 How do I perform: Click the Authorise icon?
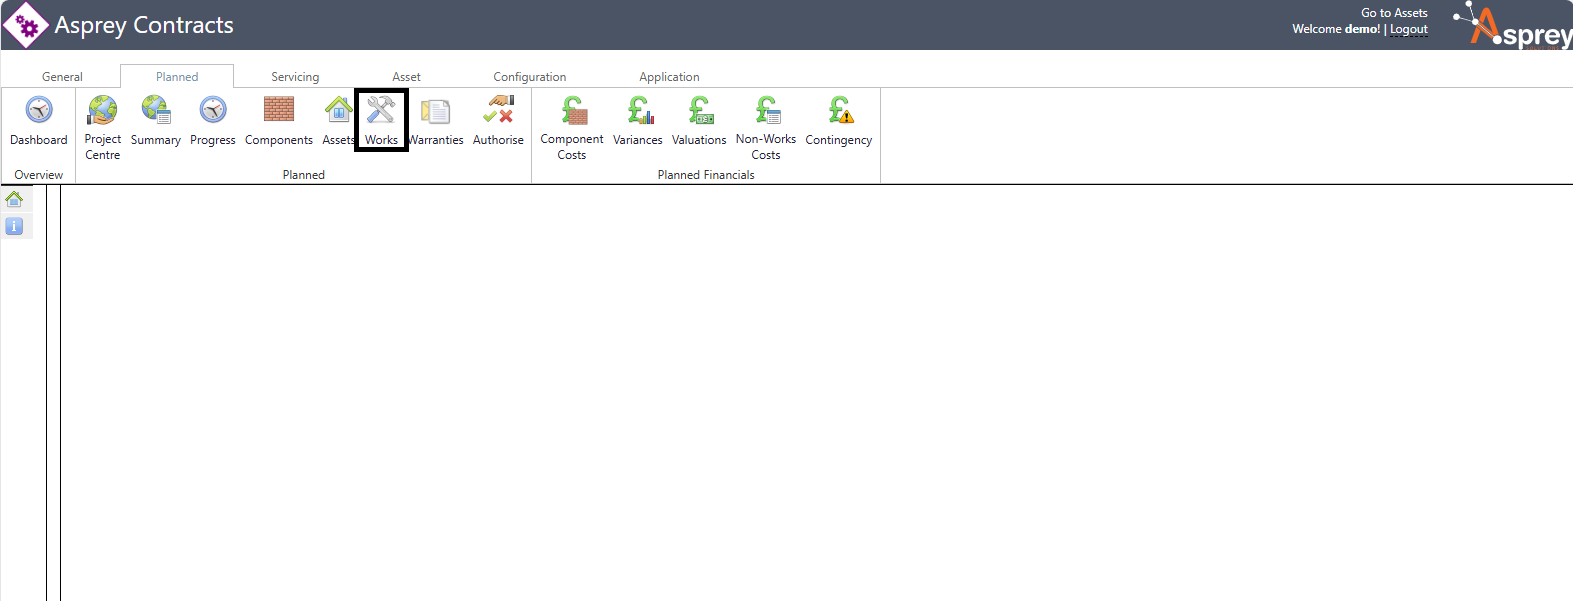point(498,110)
